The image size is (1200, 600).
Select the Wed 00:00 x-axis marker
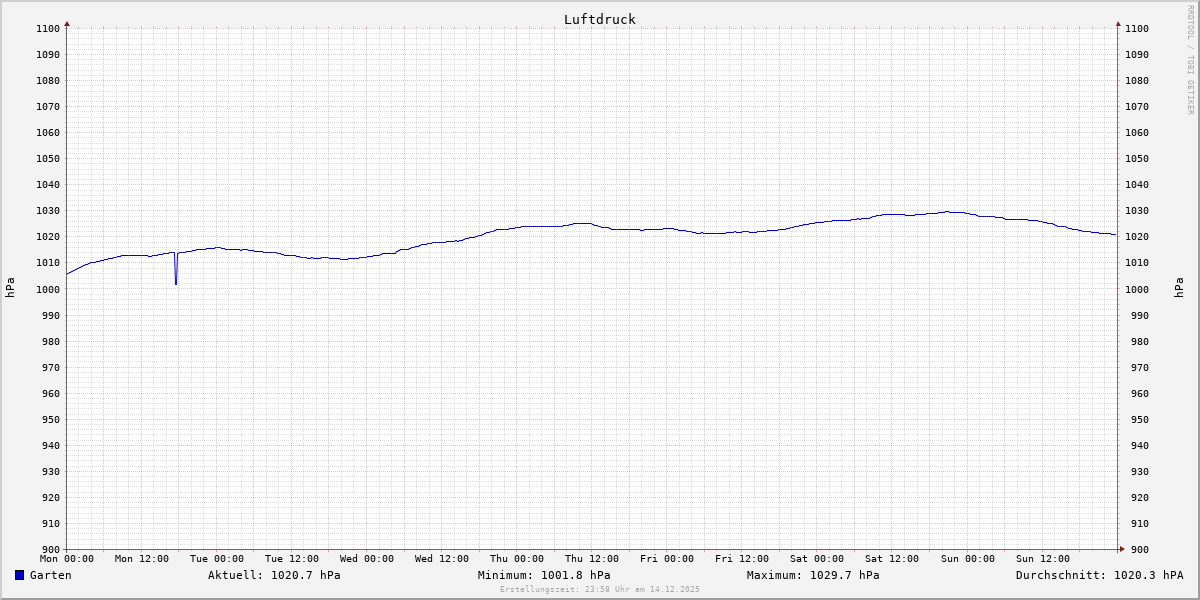pyautogui.click(x=366, y=559)
